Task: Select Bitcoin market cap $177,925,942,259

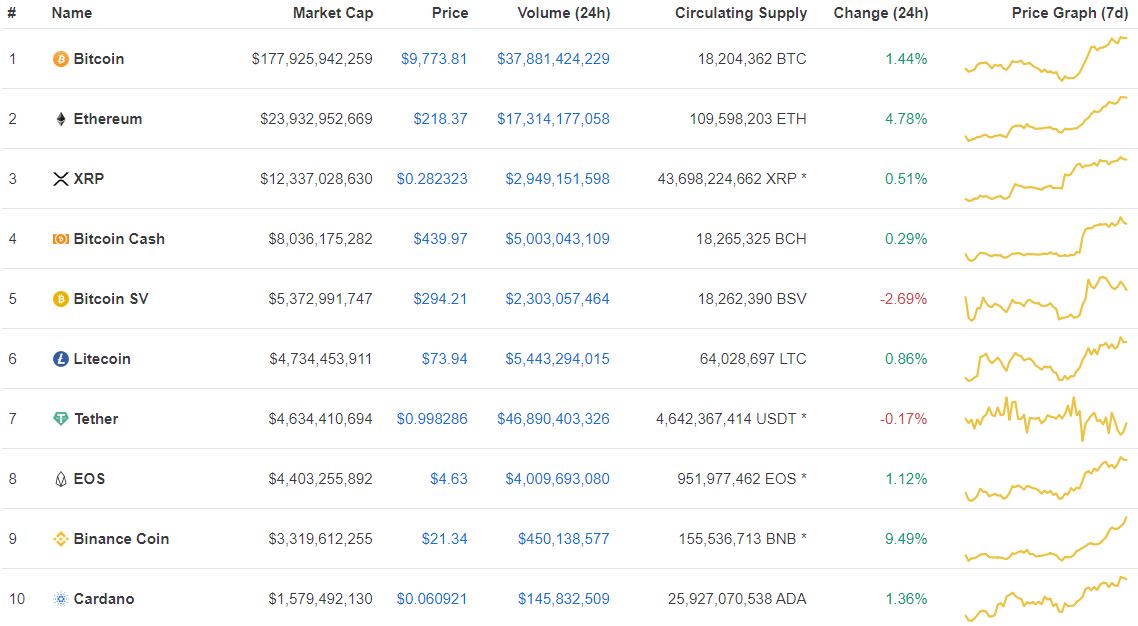Action: click(x=312, y=59)
